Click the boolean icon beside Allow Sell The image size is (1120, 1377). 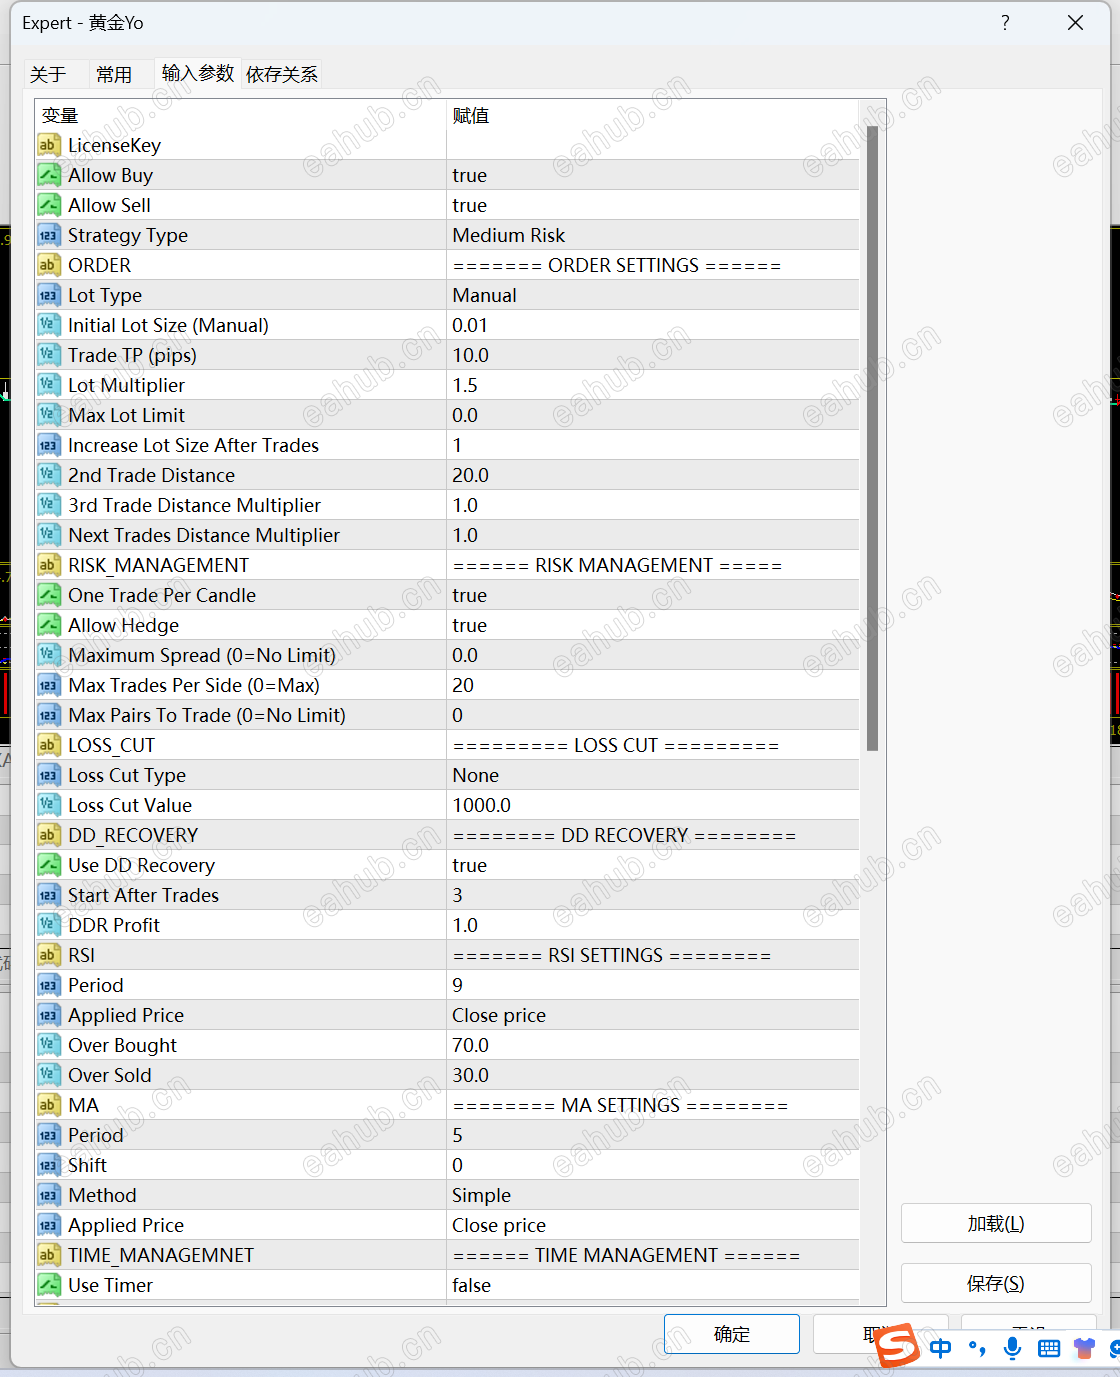click(49, 205)
